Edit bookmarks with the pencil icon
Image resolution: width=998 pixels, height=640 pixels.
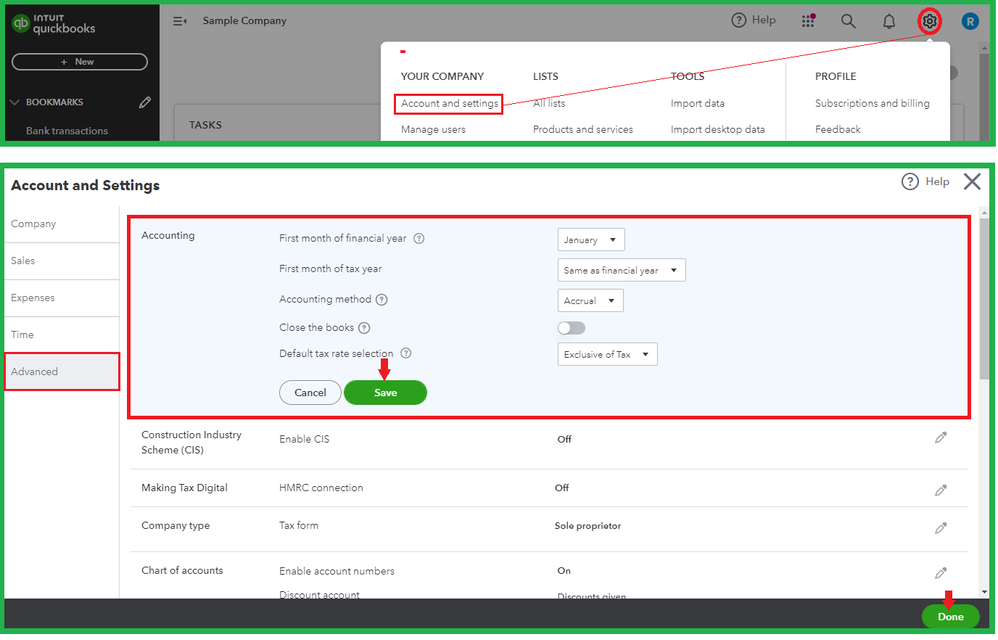click(x=145, y=102)
